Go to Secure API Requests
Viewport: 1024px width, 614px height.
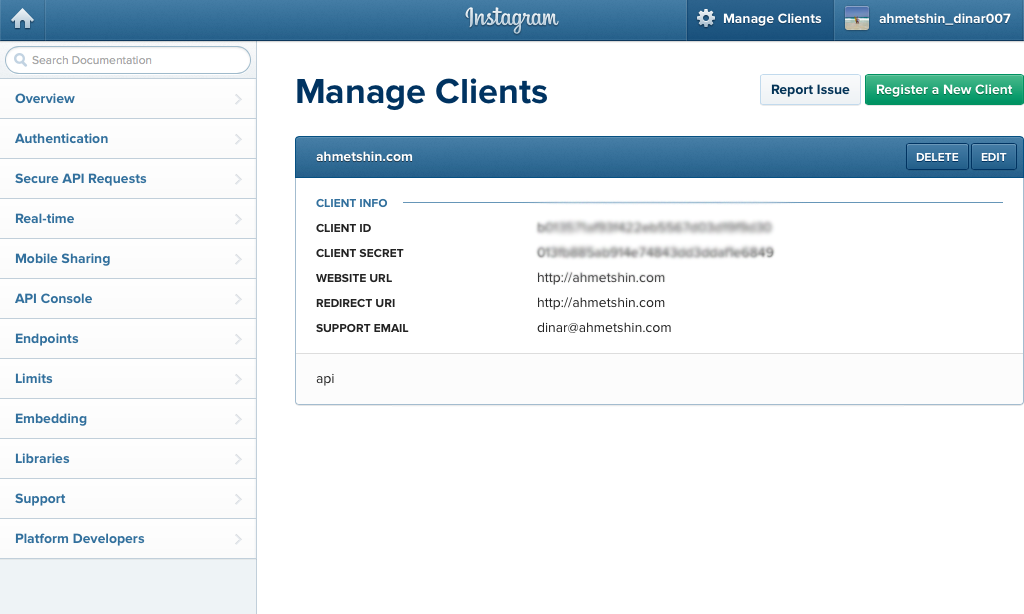coord(128,178)
